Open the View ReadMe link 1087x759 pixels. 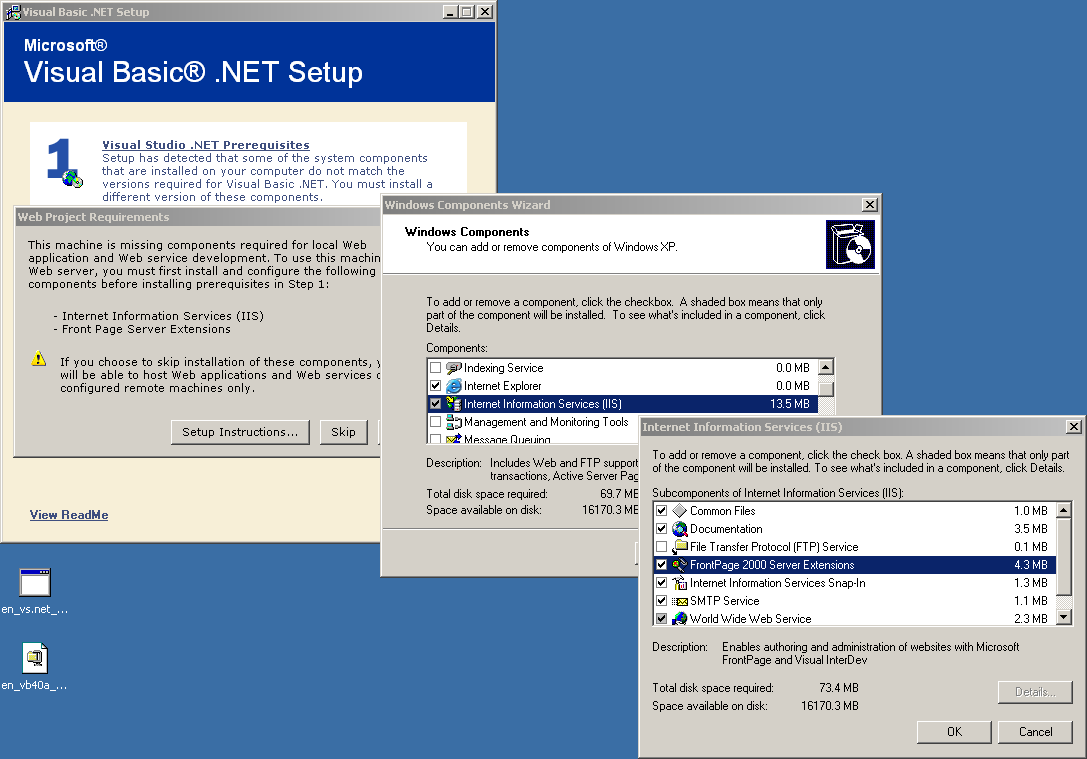point(69,515)
